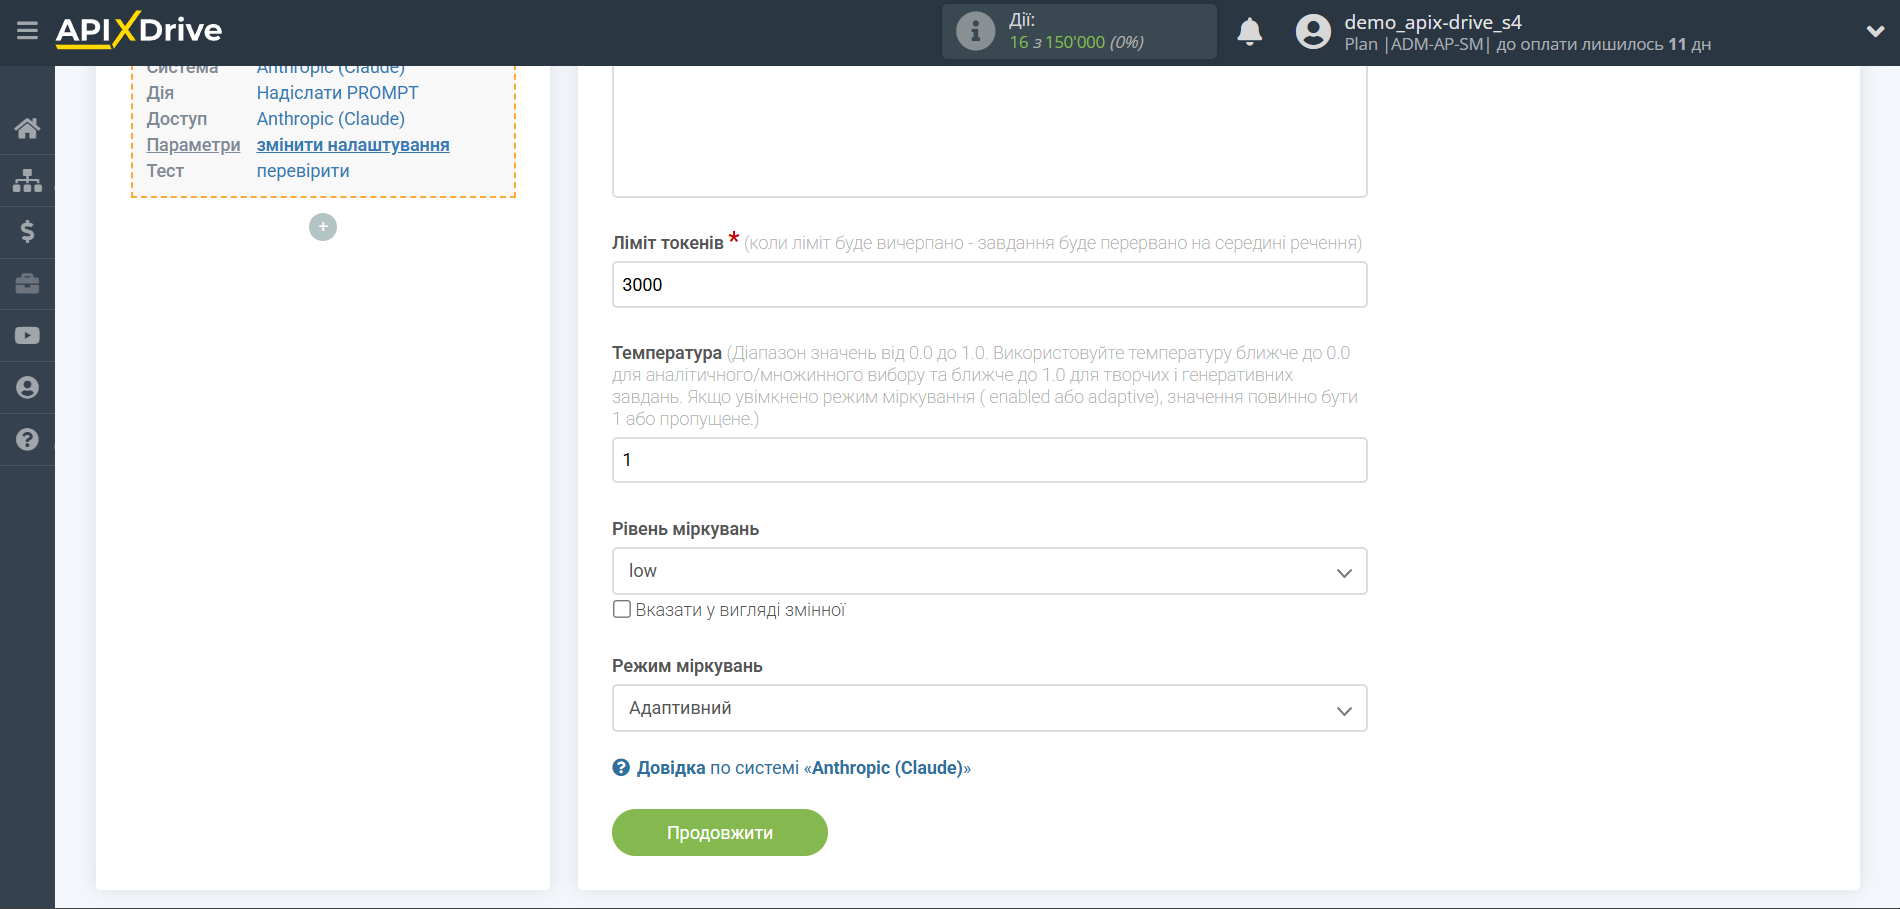Screen dimensions: 1900x909
Task: Open the 'Рівень міркувань' dropdown
Action: 989,571
